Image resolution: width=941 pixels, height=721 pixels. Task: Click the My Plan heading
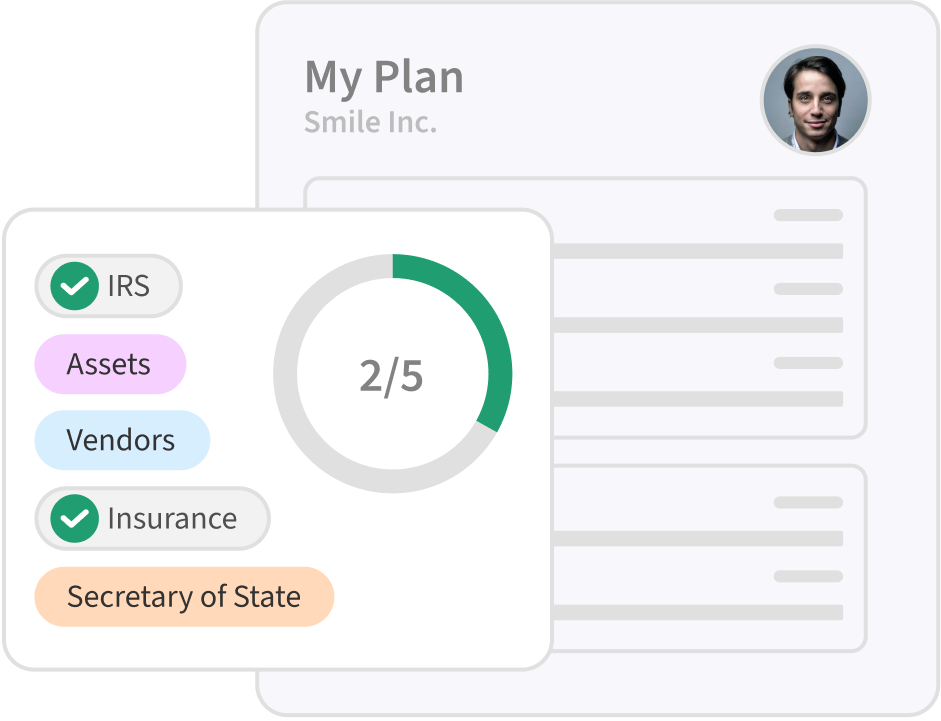coord(384,77)
